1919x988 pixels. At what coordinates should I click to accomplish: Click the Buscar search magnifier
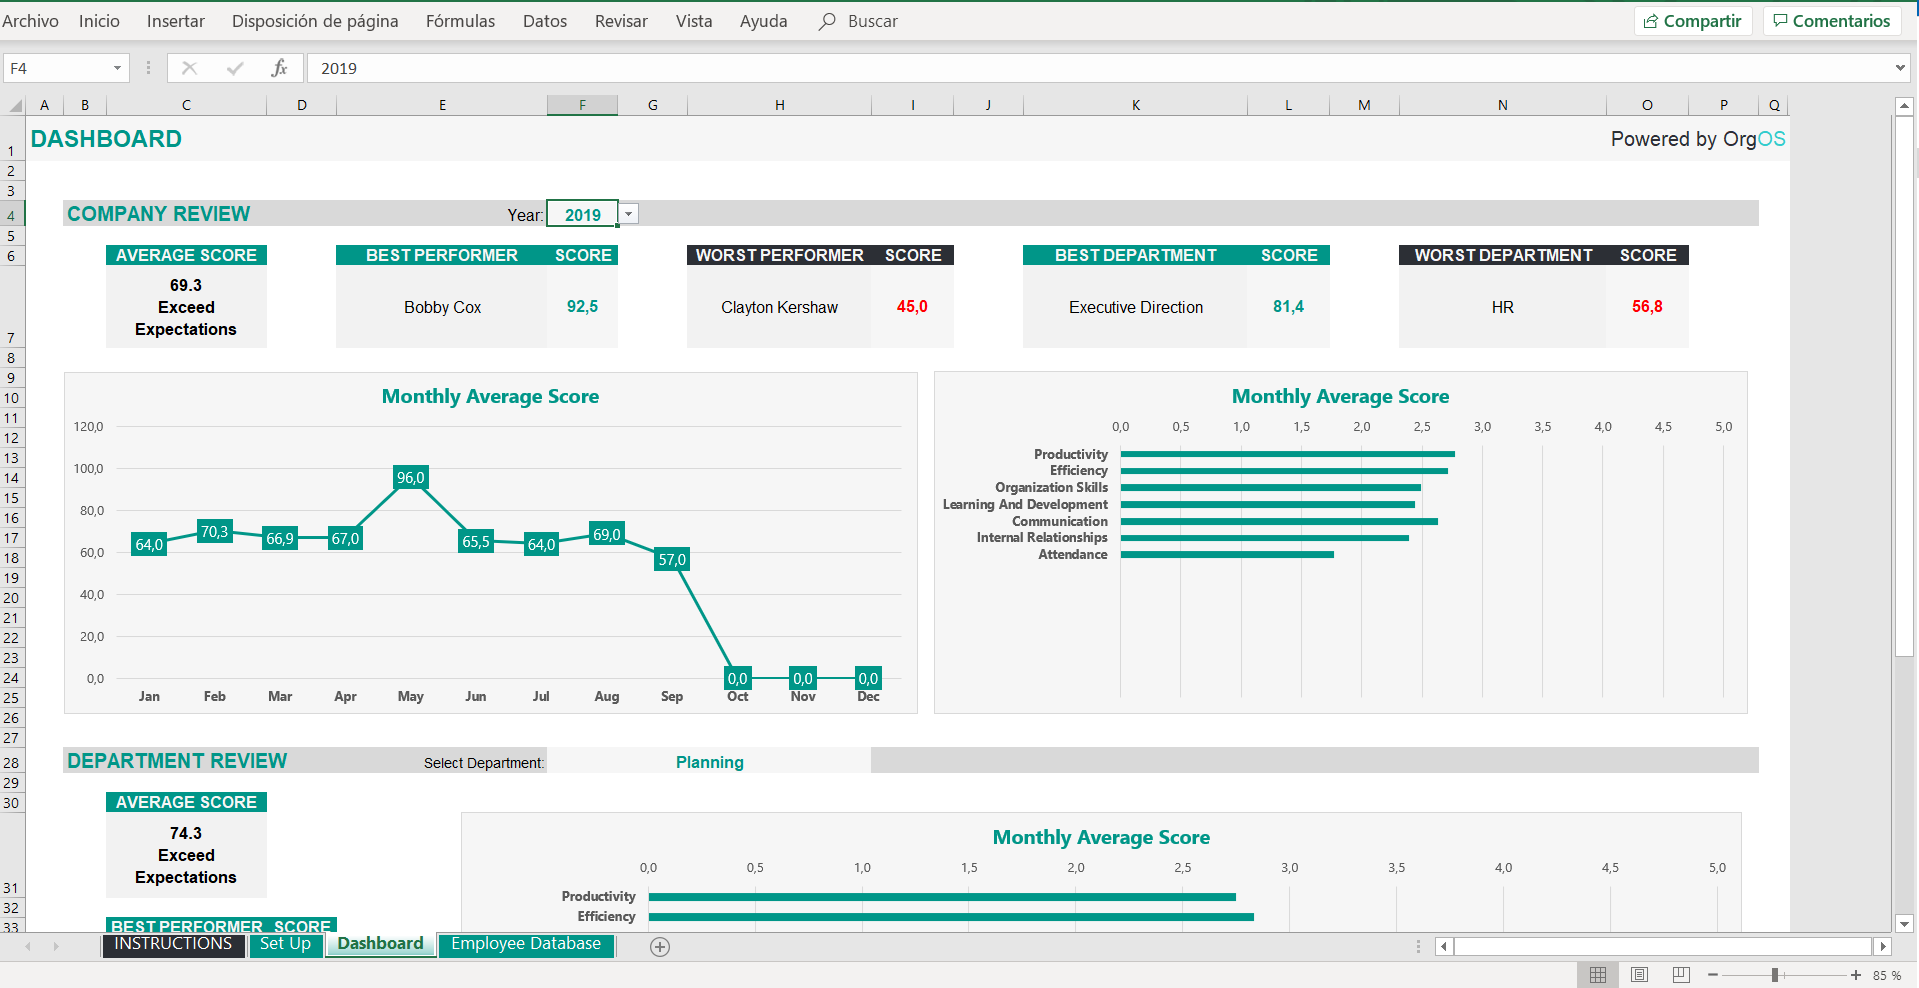pyautogui.click(x=827, y=21)
